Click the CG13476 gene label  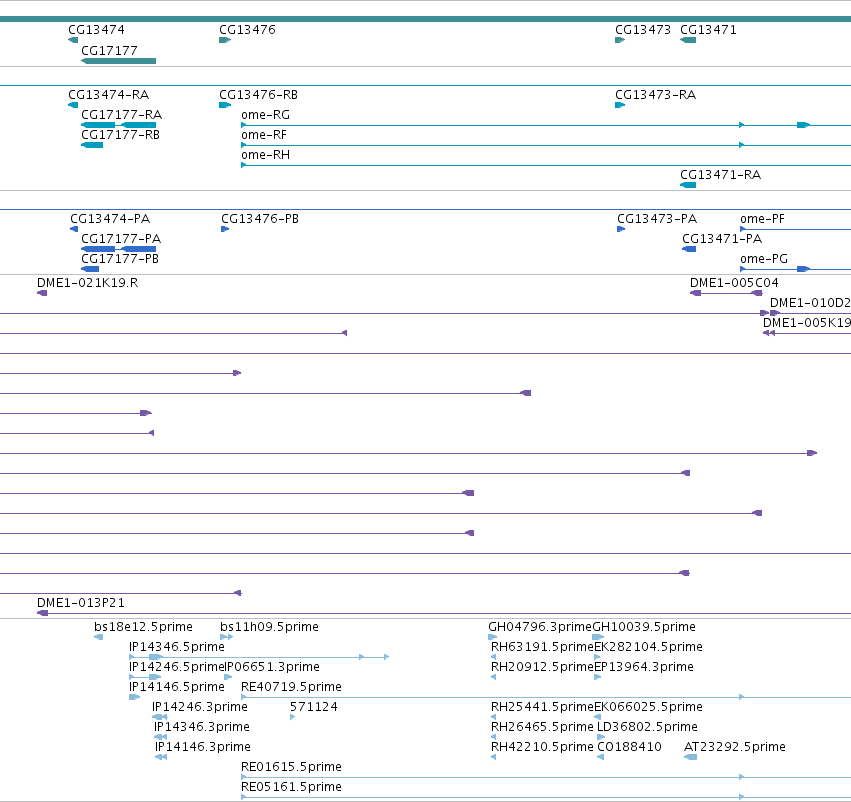(x=247, y=30)
